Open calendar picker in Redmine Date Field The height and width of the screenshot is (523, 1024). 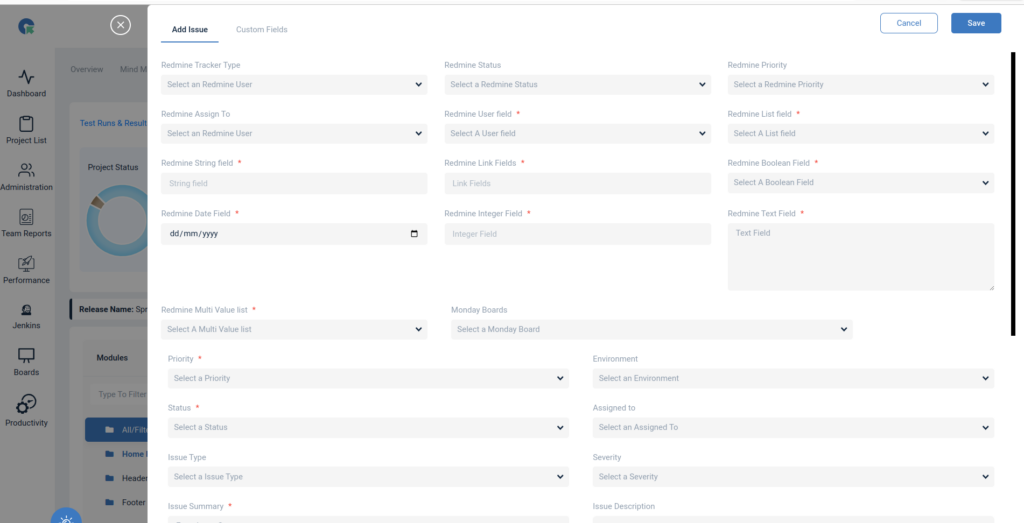(414, 234)
